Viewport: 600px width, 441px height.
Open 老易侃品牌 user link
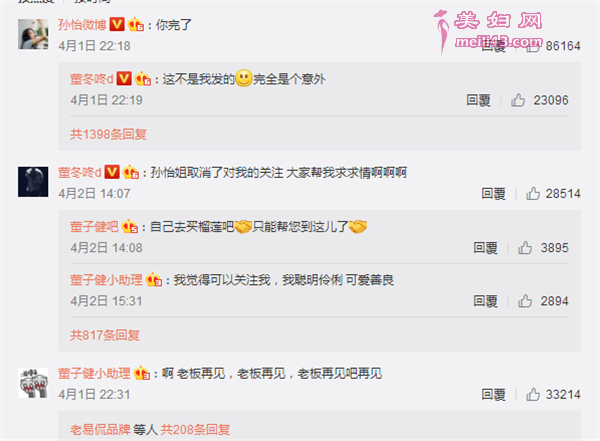(x=100, y=430)
